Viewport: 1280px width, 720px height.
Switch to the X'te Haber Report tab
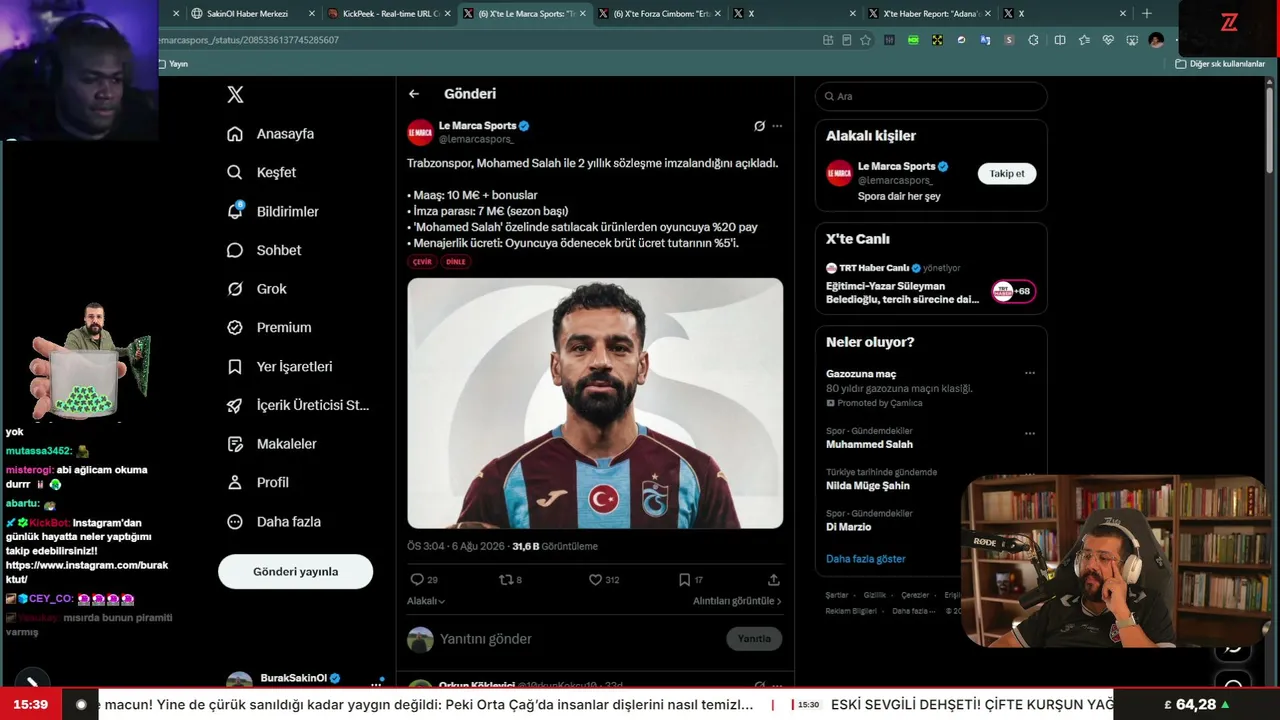coord(930,14)
